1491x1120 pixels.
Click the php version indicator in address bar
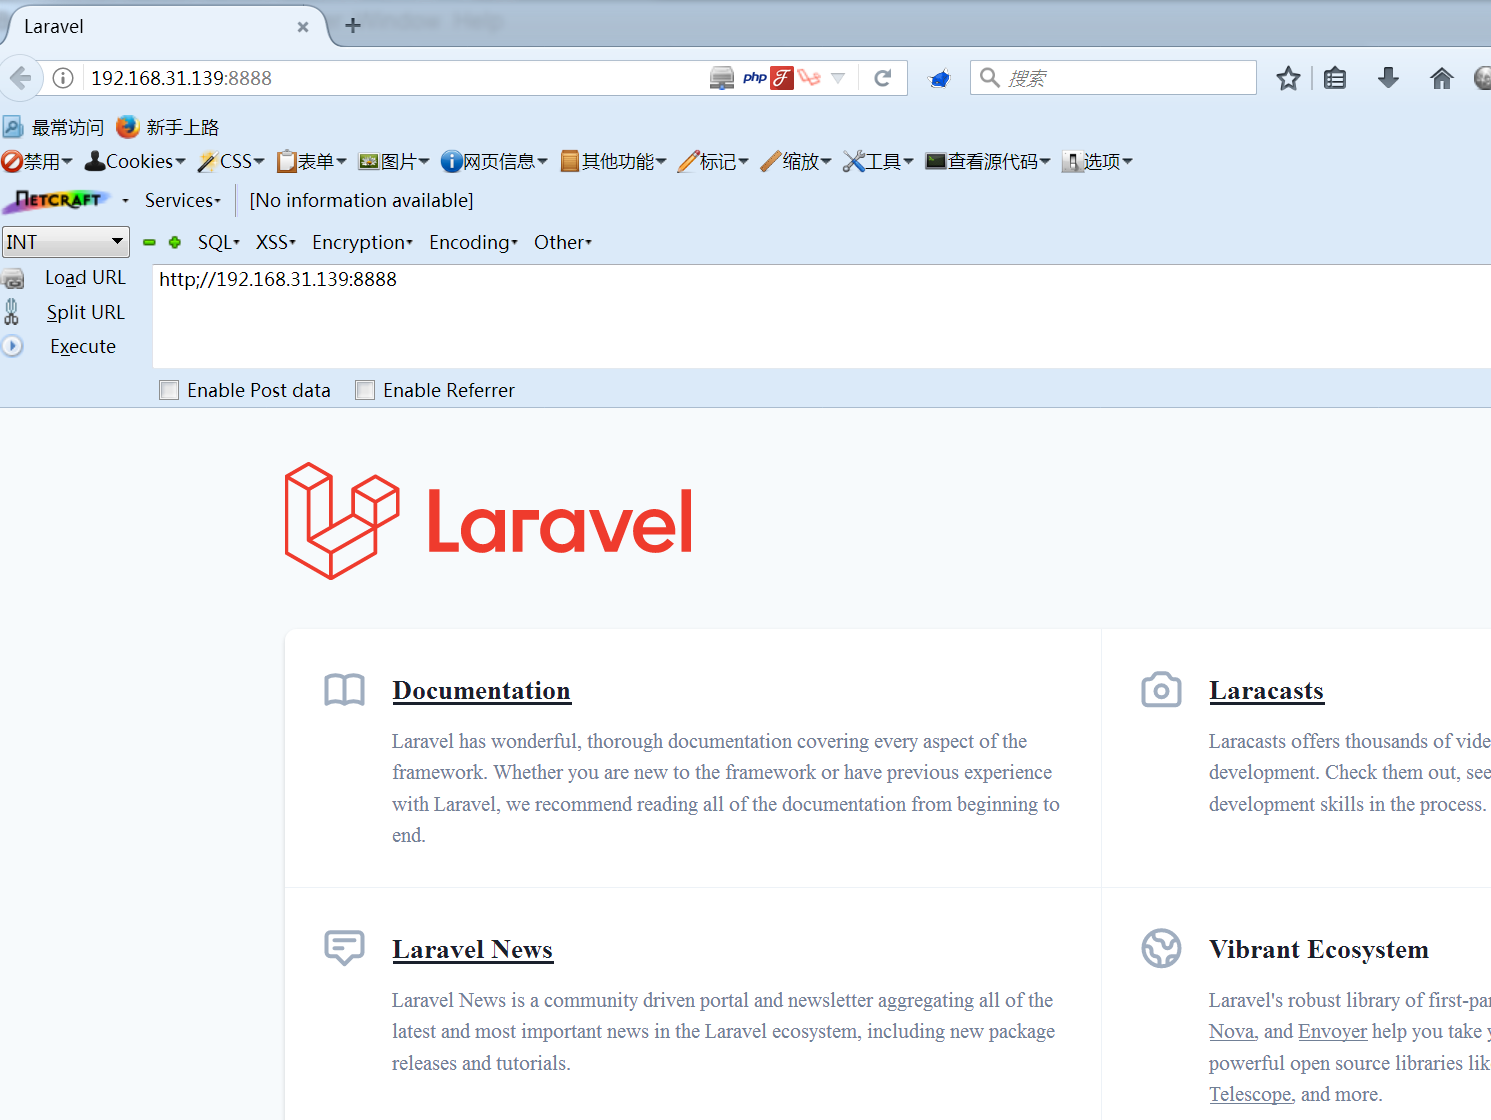(754, 77)
